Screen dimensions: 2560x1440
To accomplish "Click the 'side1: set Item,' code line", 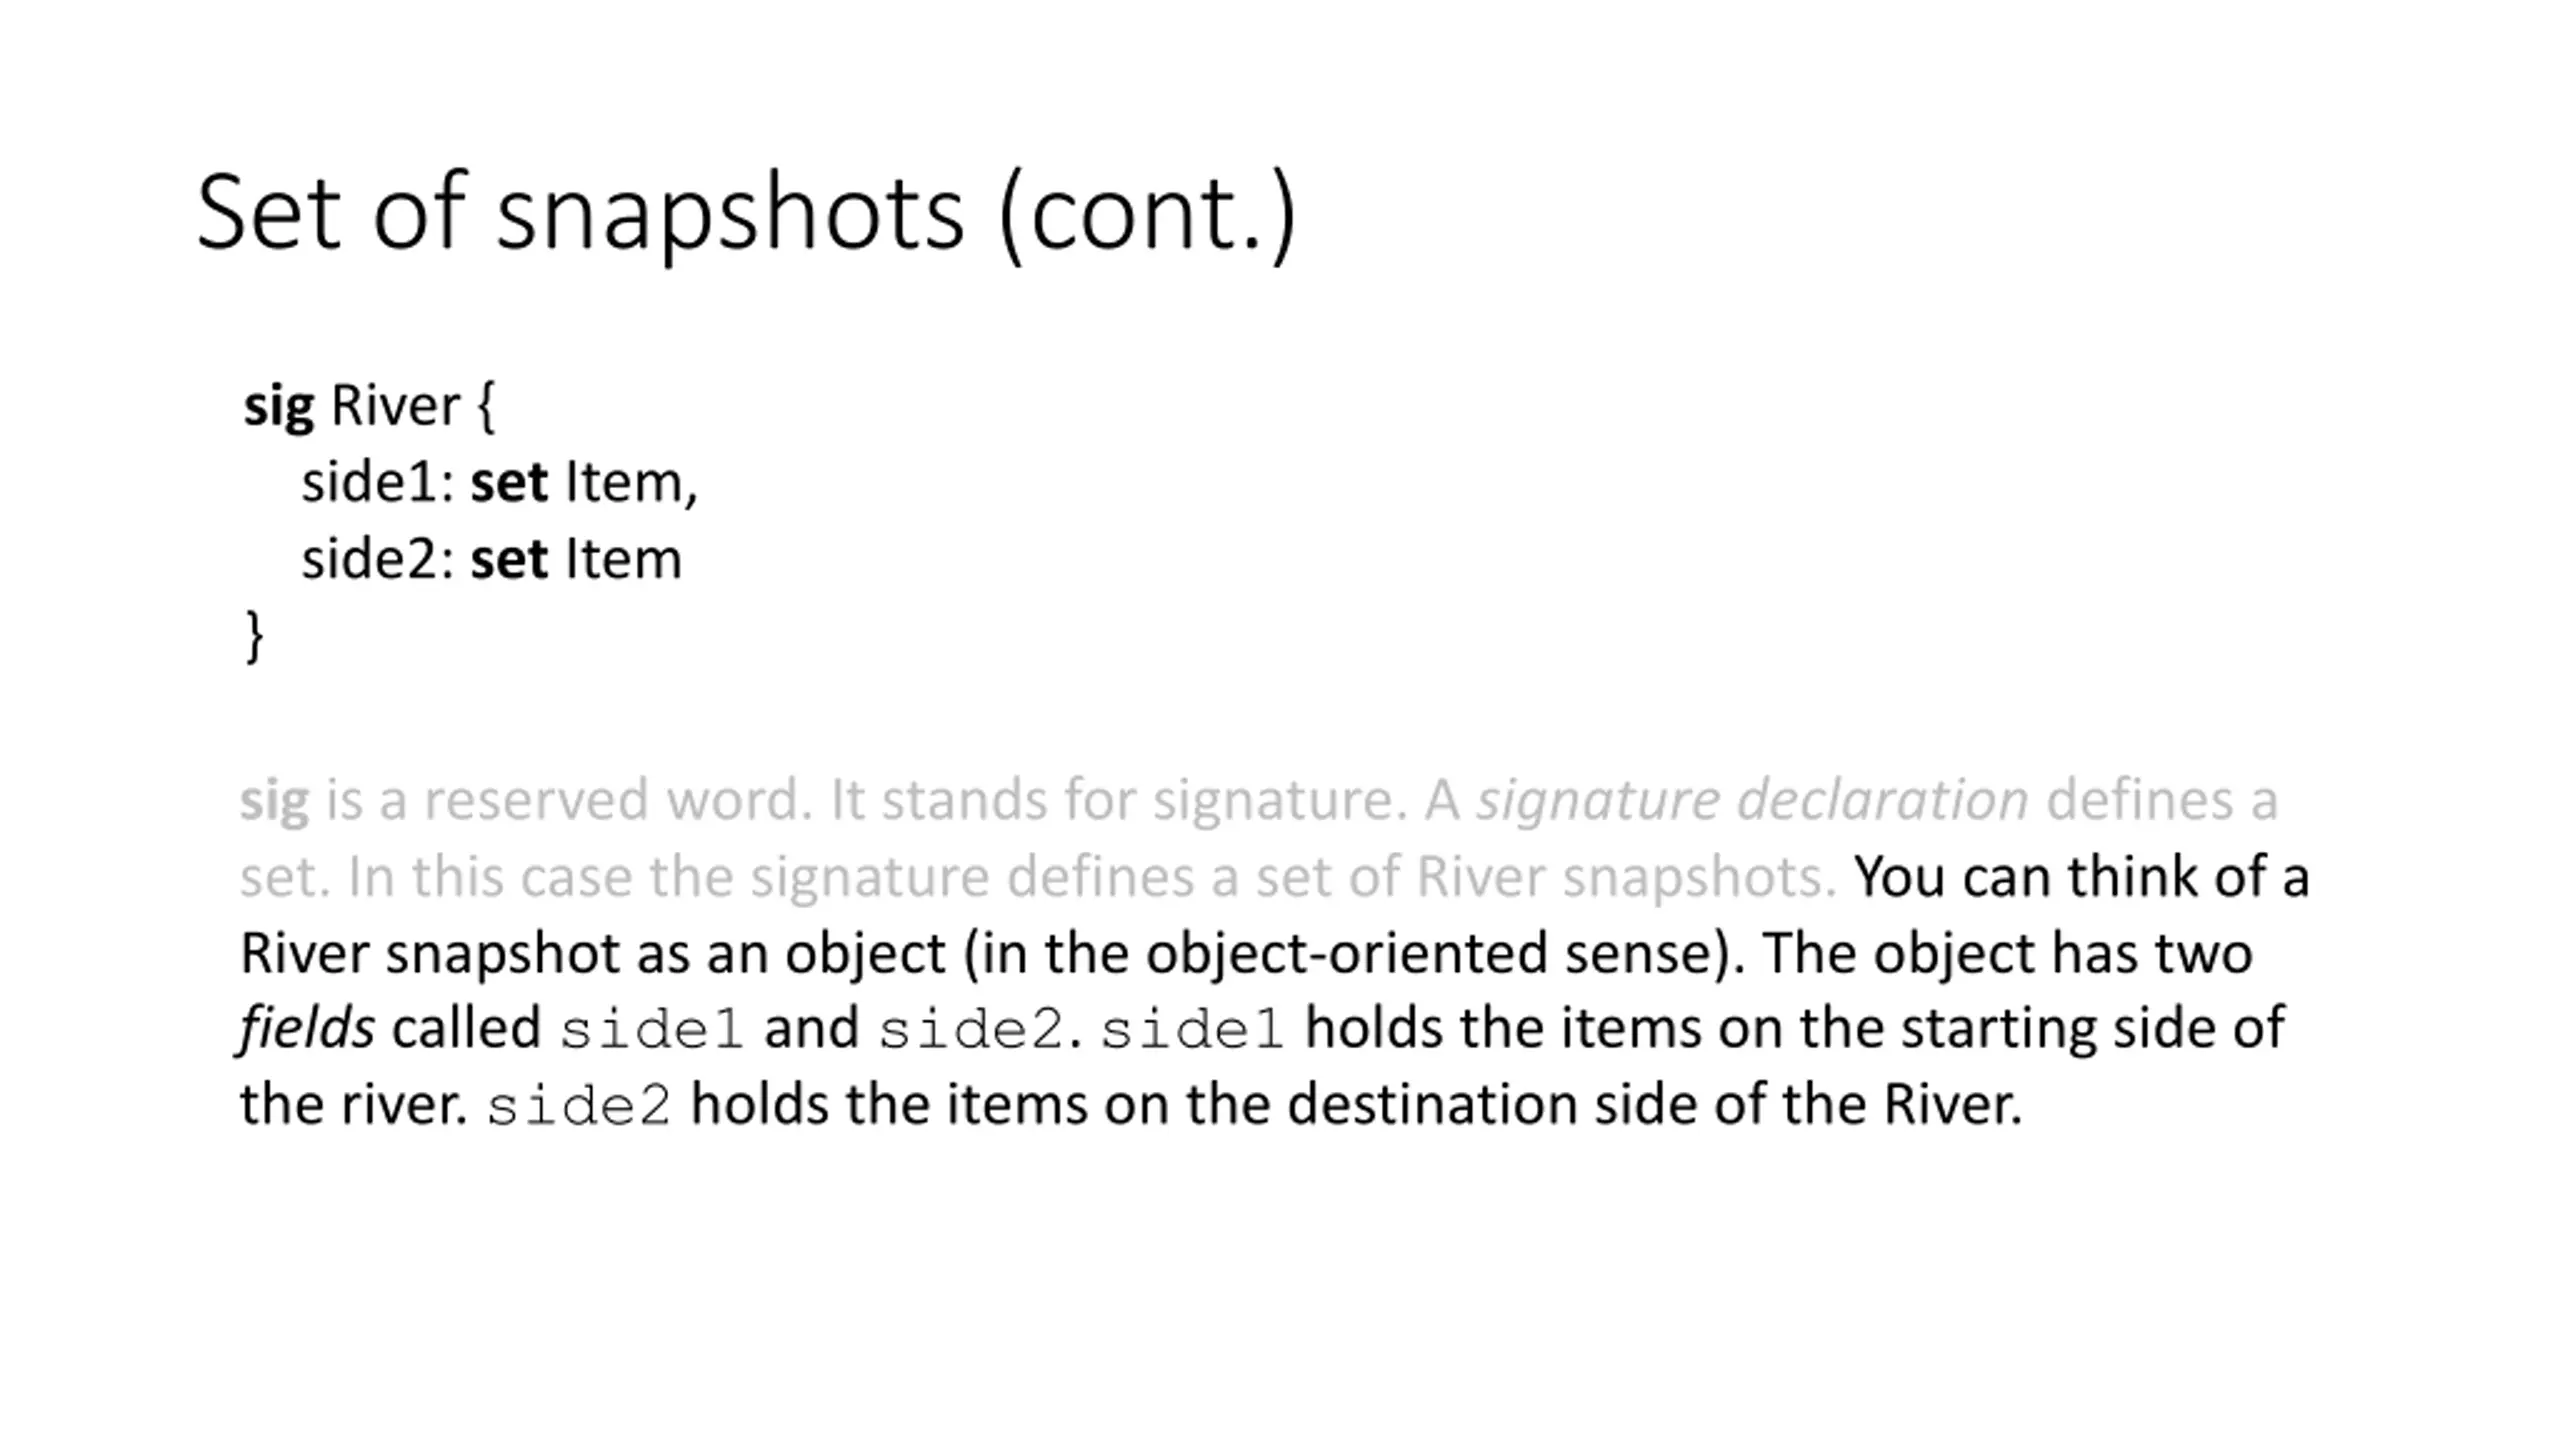I will pos(500,483).
